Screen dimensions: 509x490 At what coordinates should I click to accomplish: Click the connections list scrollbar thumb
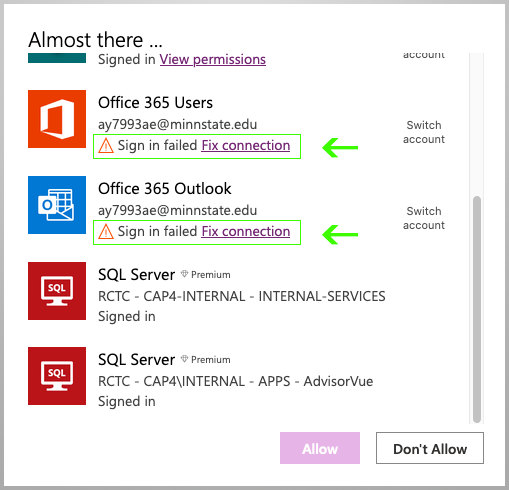pyautogui.click(x=477, y=309)
